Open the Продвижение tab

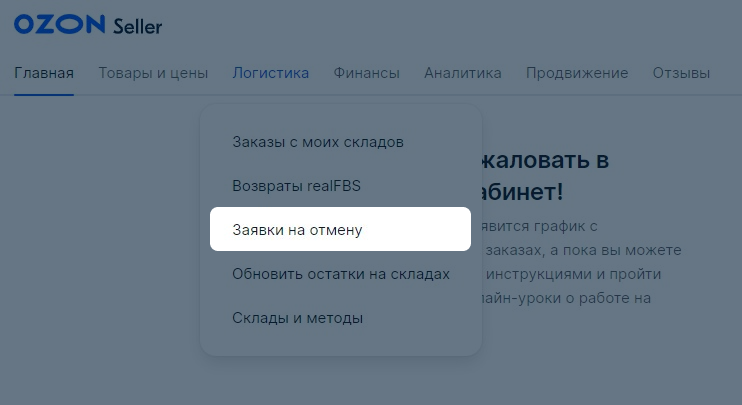577,73
